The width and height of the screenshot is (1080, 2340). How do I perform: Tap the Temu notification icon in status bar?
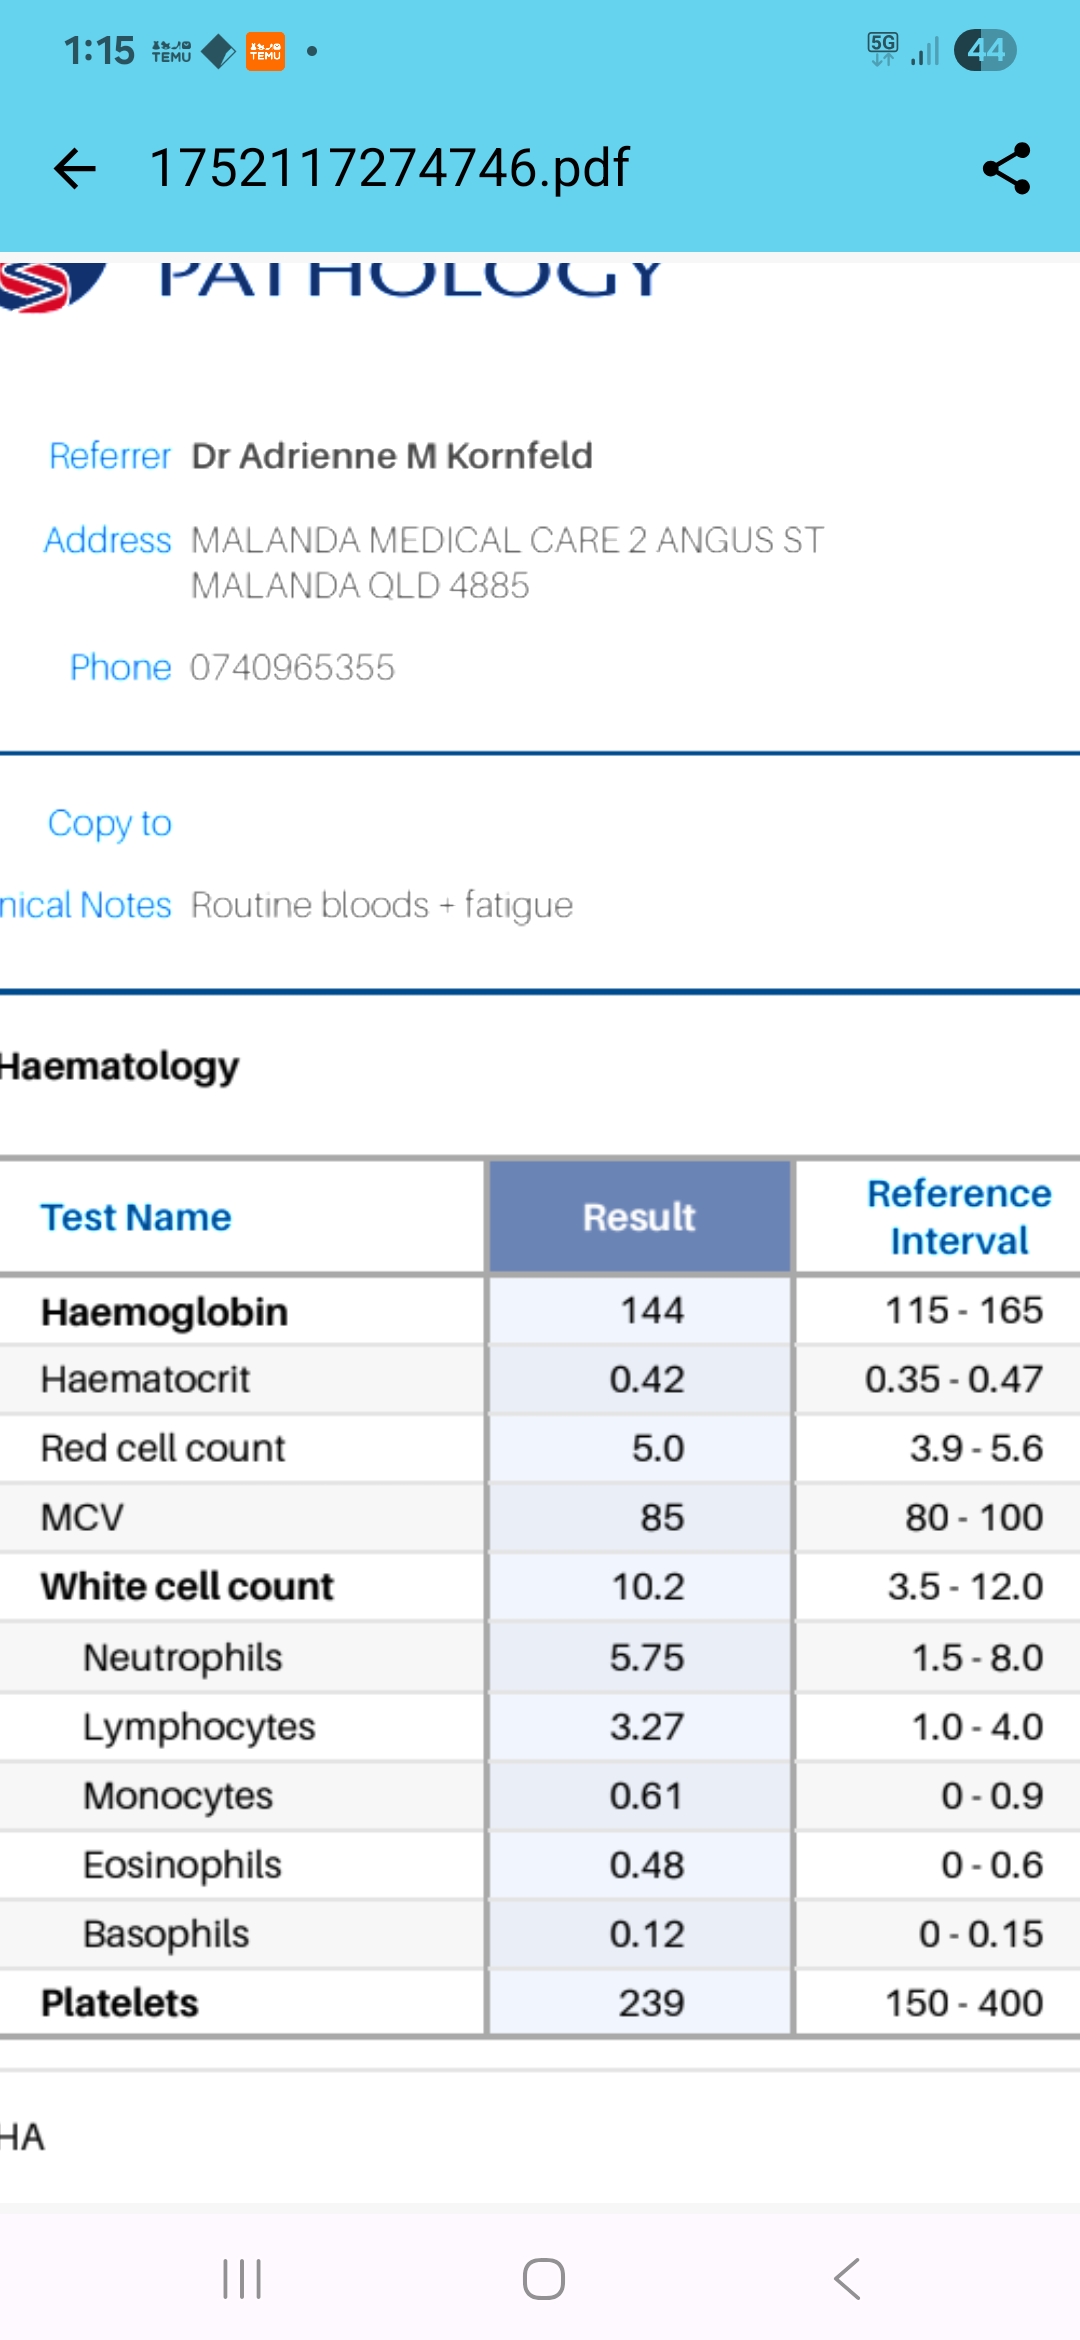coord(265,51)
